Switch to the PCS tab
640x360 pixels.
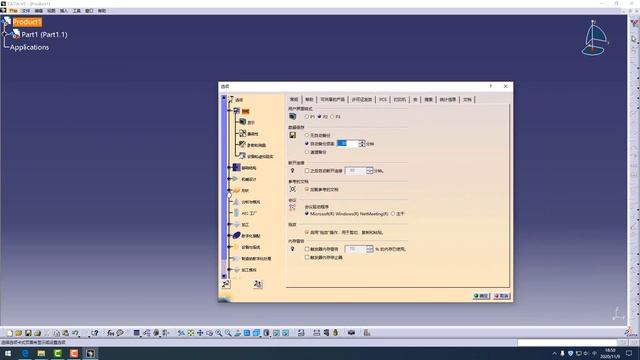click(382, 100)
